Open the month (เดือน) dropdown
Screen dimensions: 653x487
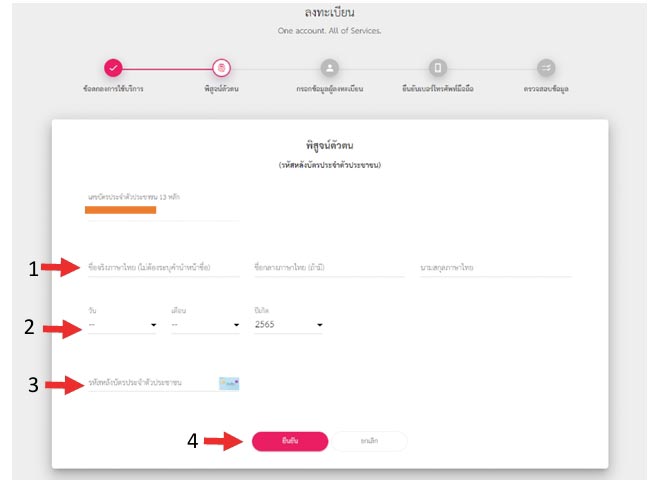(x=205, y=325)
